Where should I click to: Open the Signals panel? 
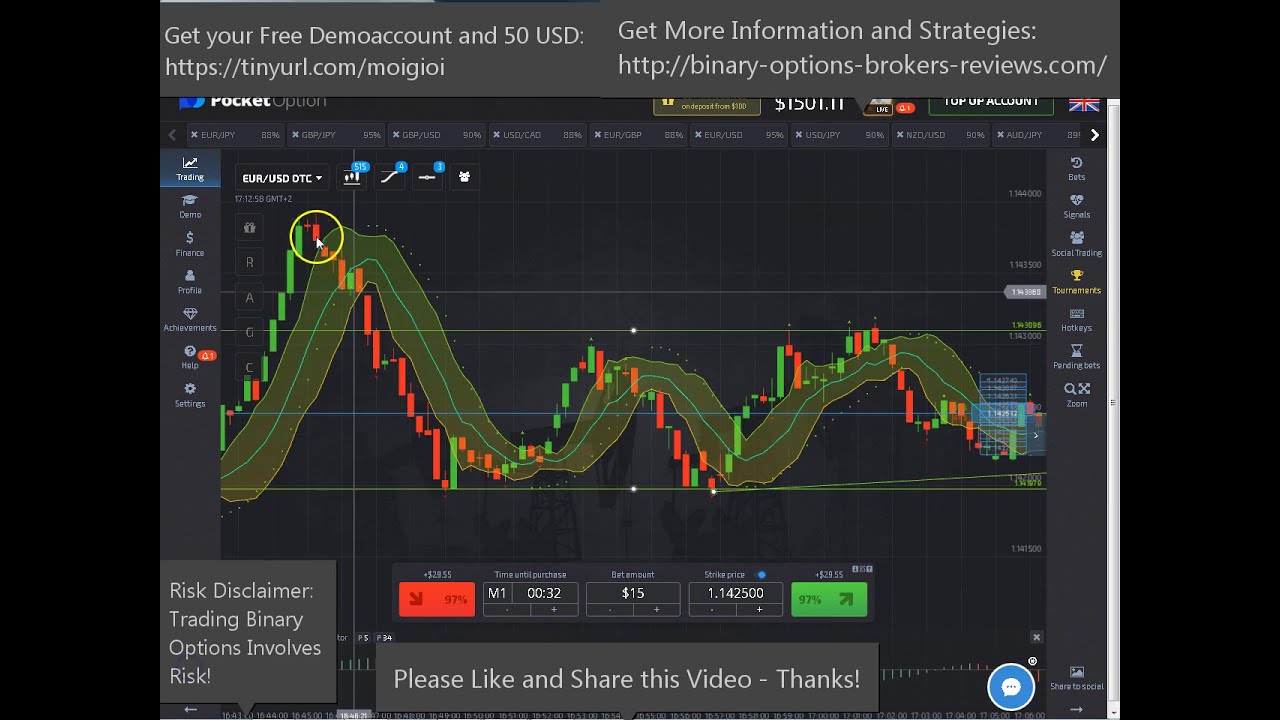click(1076, 206)
